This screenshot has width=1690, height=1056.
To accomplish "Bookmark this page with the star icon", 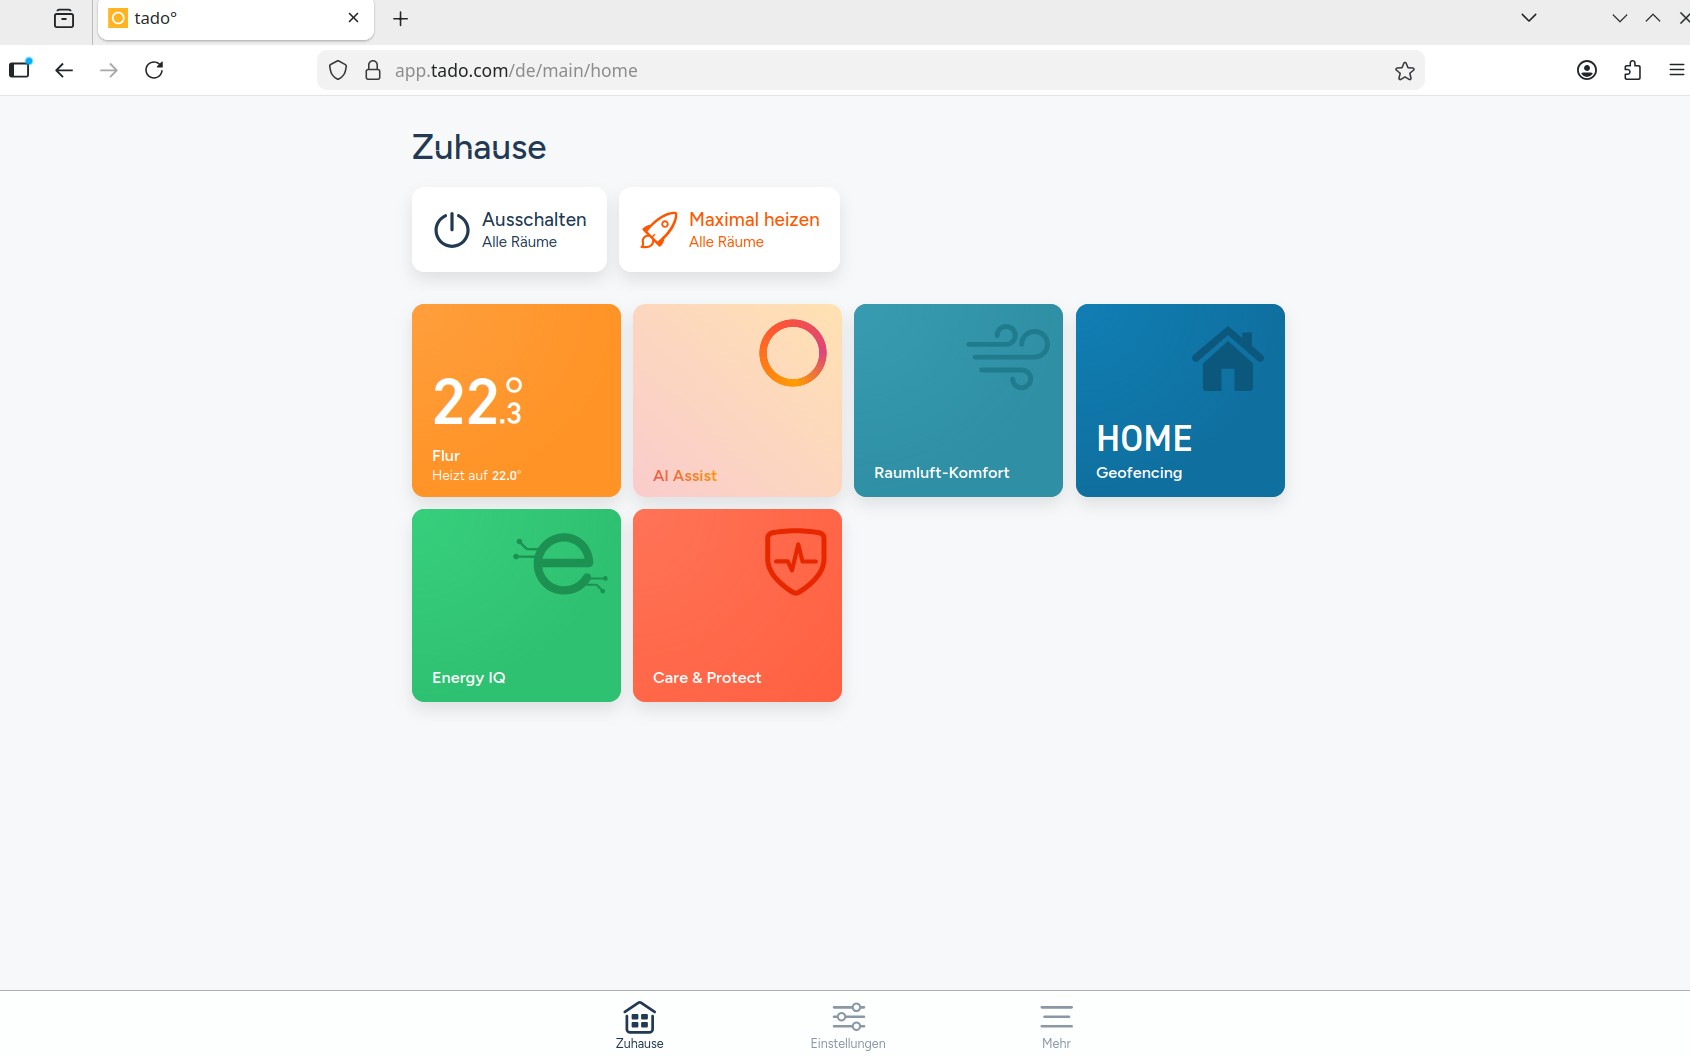I will click(1405, 70).
